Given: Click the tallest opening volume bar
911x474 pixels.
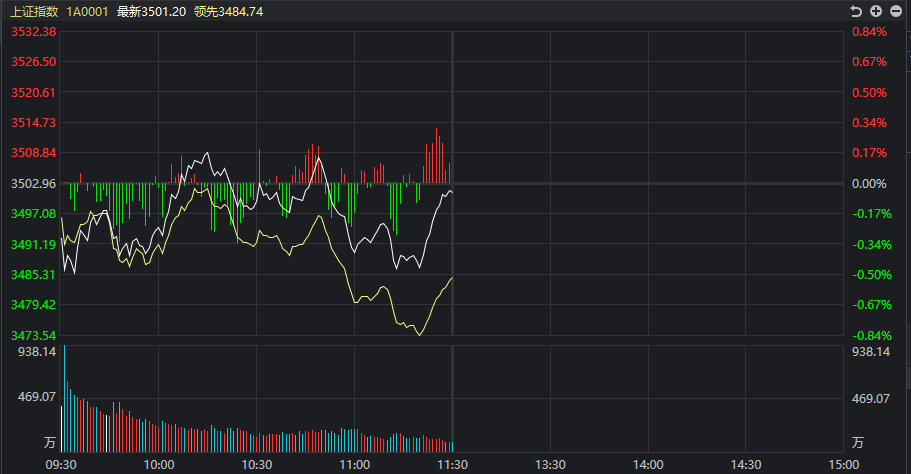Looking at the screenshot, I should point(64,400).
